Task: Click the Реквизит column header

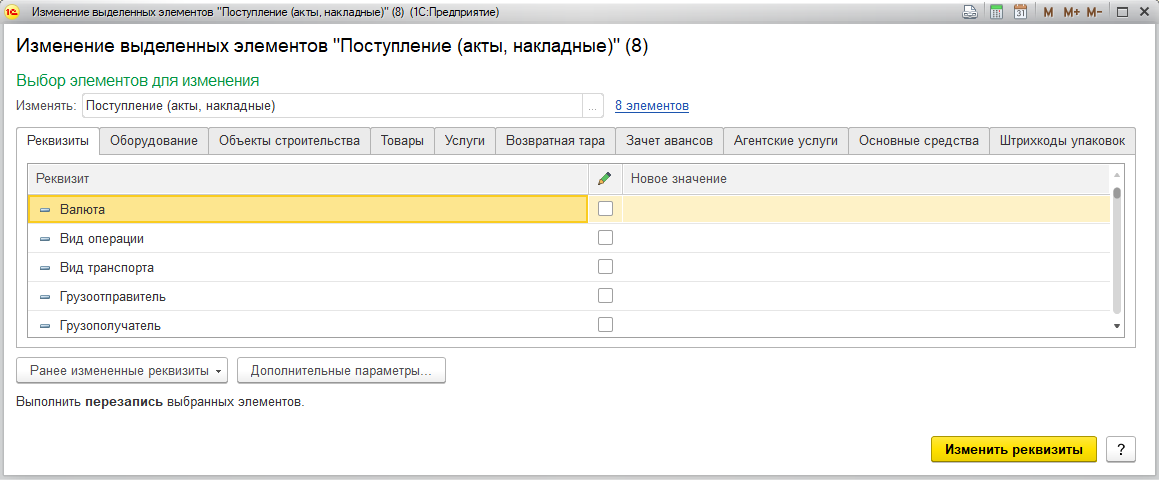Action: 307,178
